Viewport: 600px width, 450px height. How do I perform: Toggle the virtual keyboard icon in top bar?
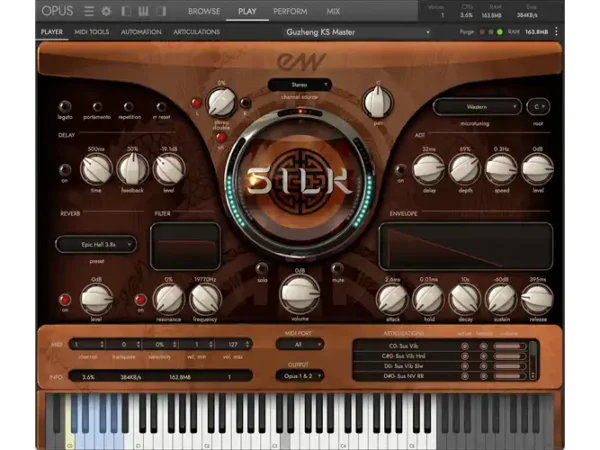pos(143,11)
